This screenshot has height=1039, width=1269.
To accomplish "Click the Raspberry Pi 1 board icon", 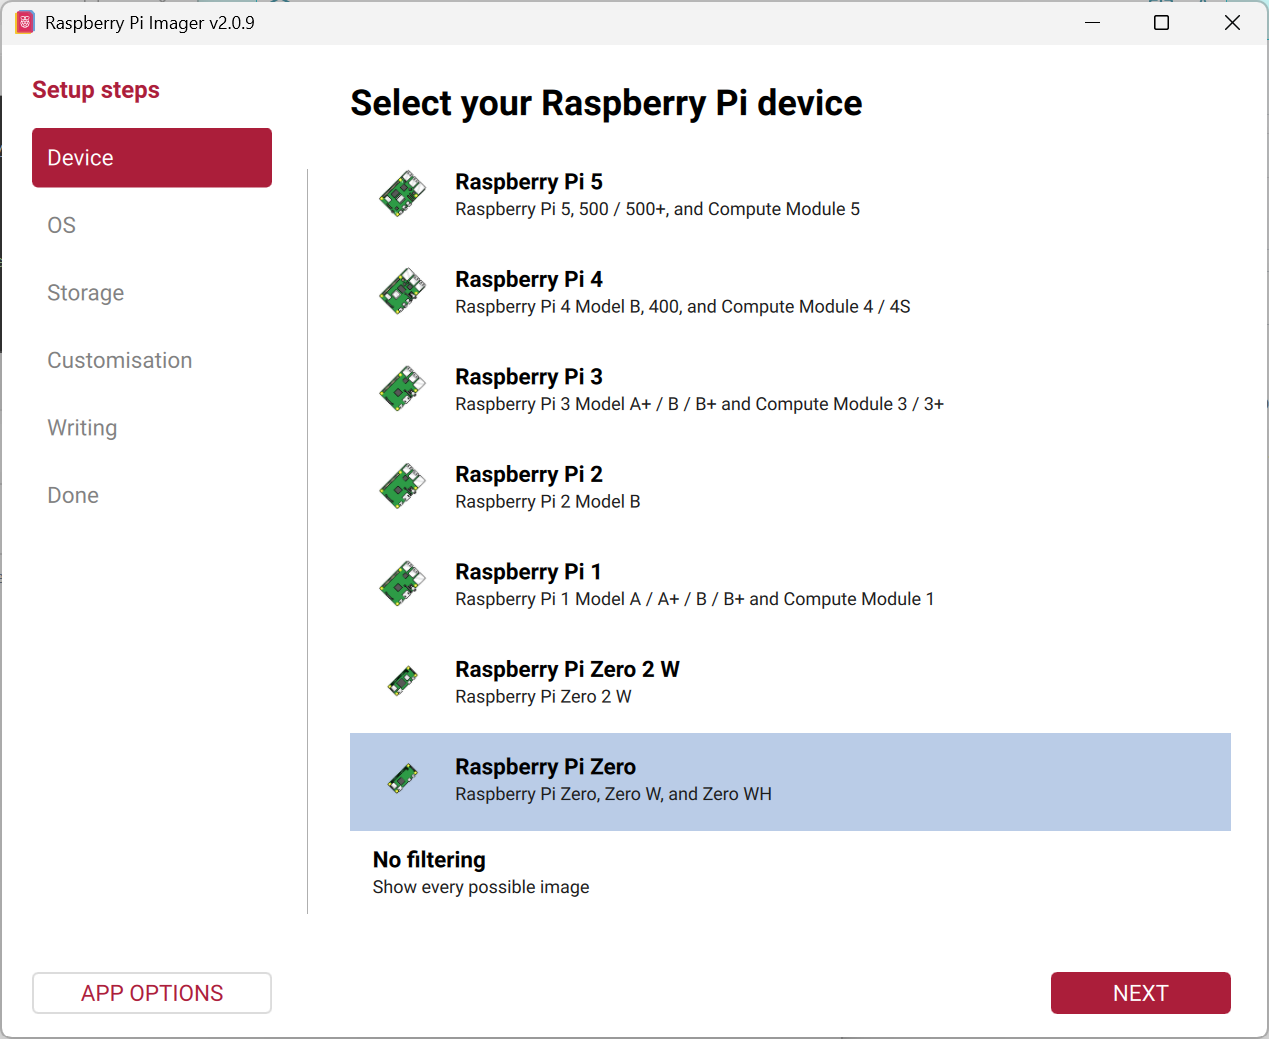I will pos(402,584).
